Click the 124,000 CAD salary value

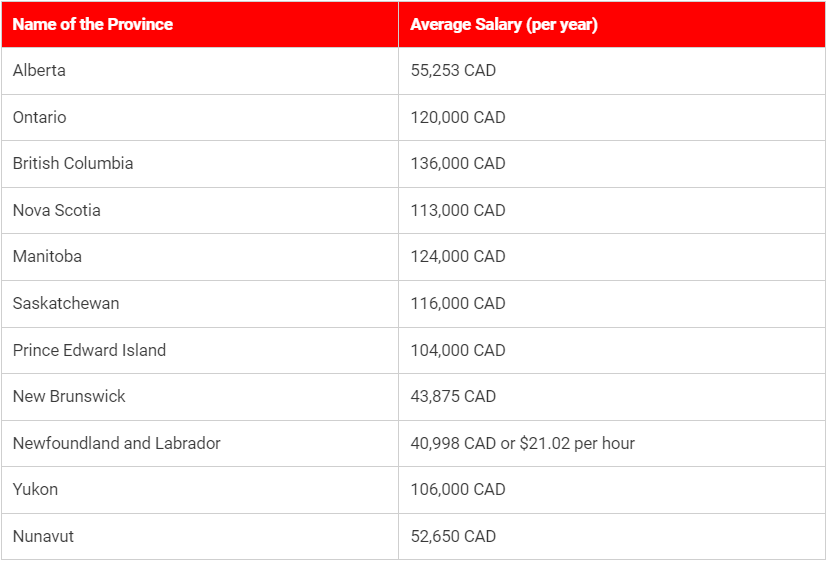(x=458, y=256)
